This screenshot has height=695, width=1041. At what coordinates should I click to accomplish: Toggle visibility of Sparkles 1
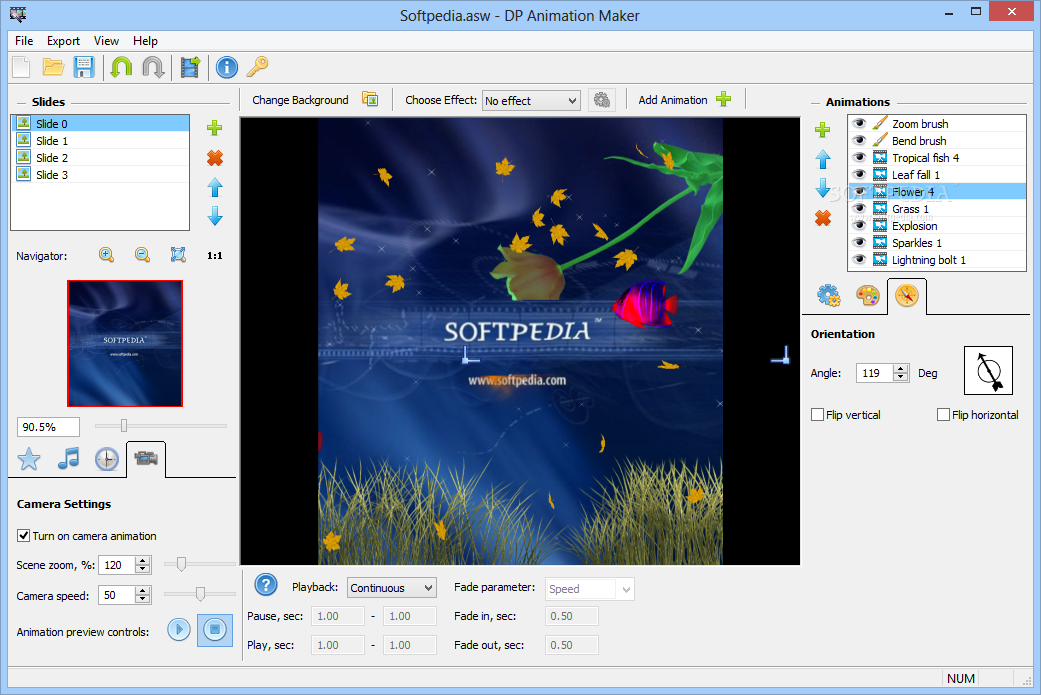[859, 243]
